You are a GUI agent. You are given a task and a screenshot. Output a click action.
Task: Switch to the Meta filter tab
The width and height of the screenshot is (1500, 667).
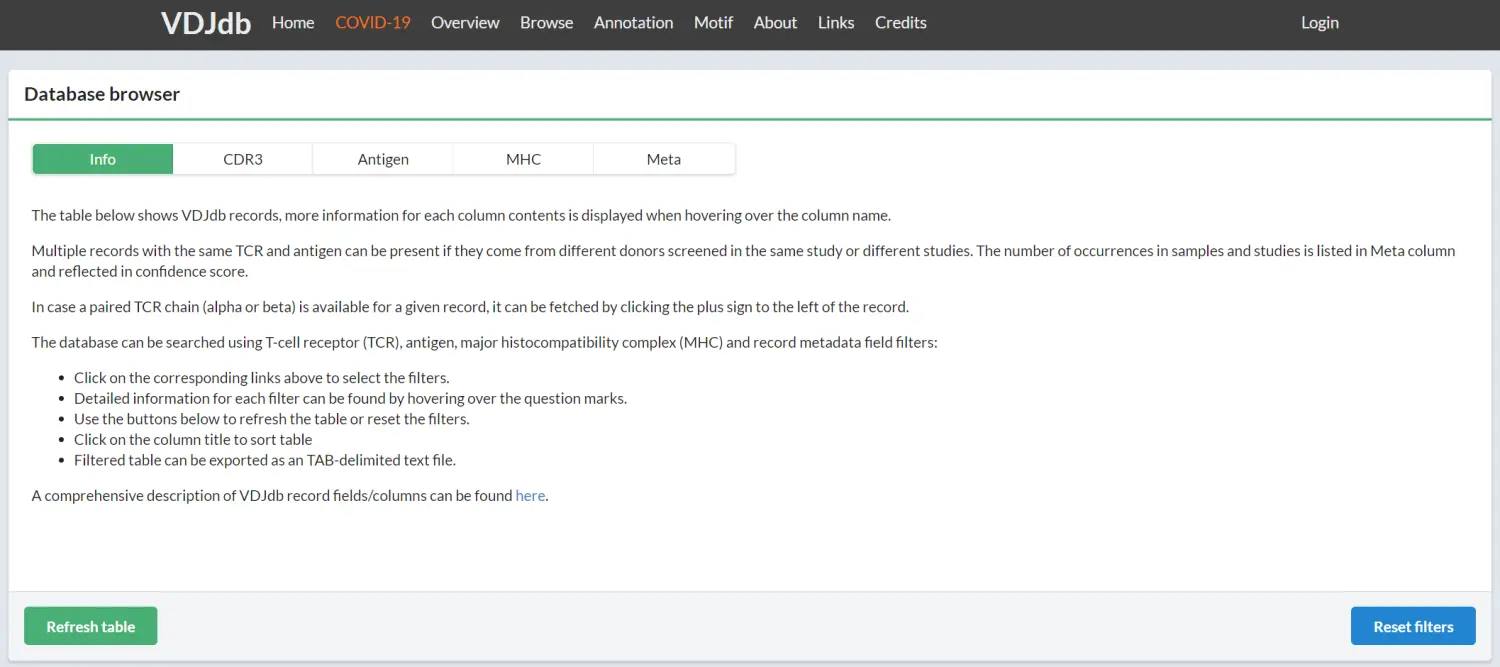coord(664,159)
